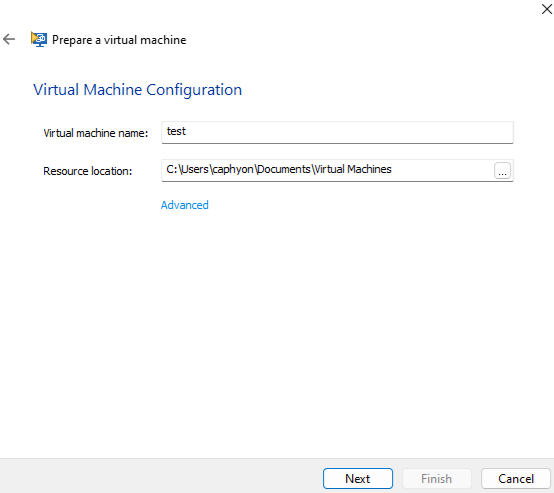Close the dialog with the X icon
554x493 pixels.
pyautogui.click(x=546, y=9)
